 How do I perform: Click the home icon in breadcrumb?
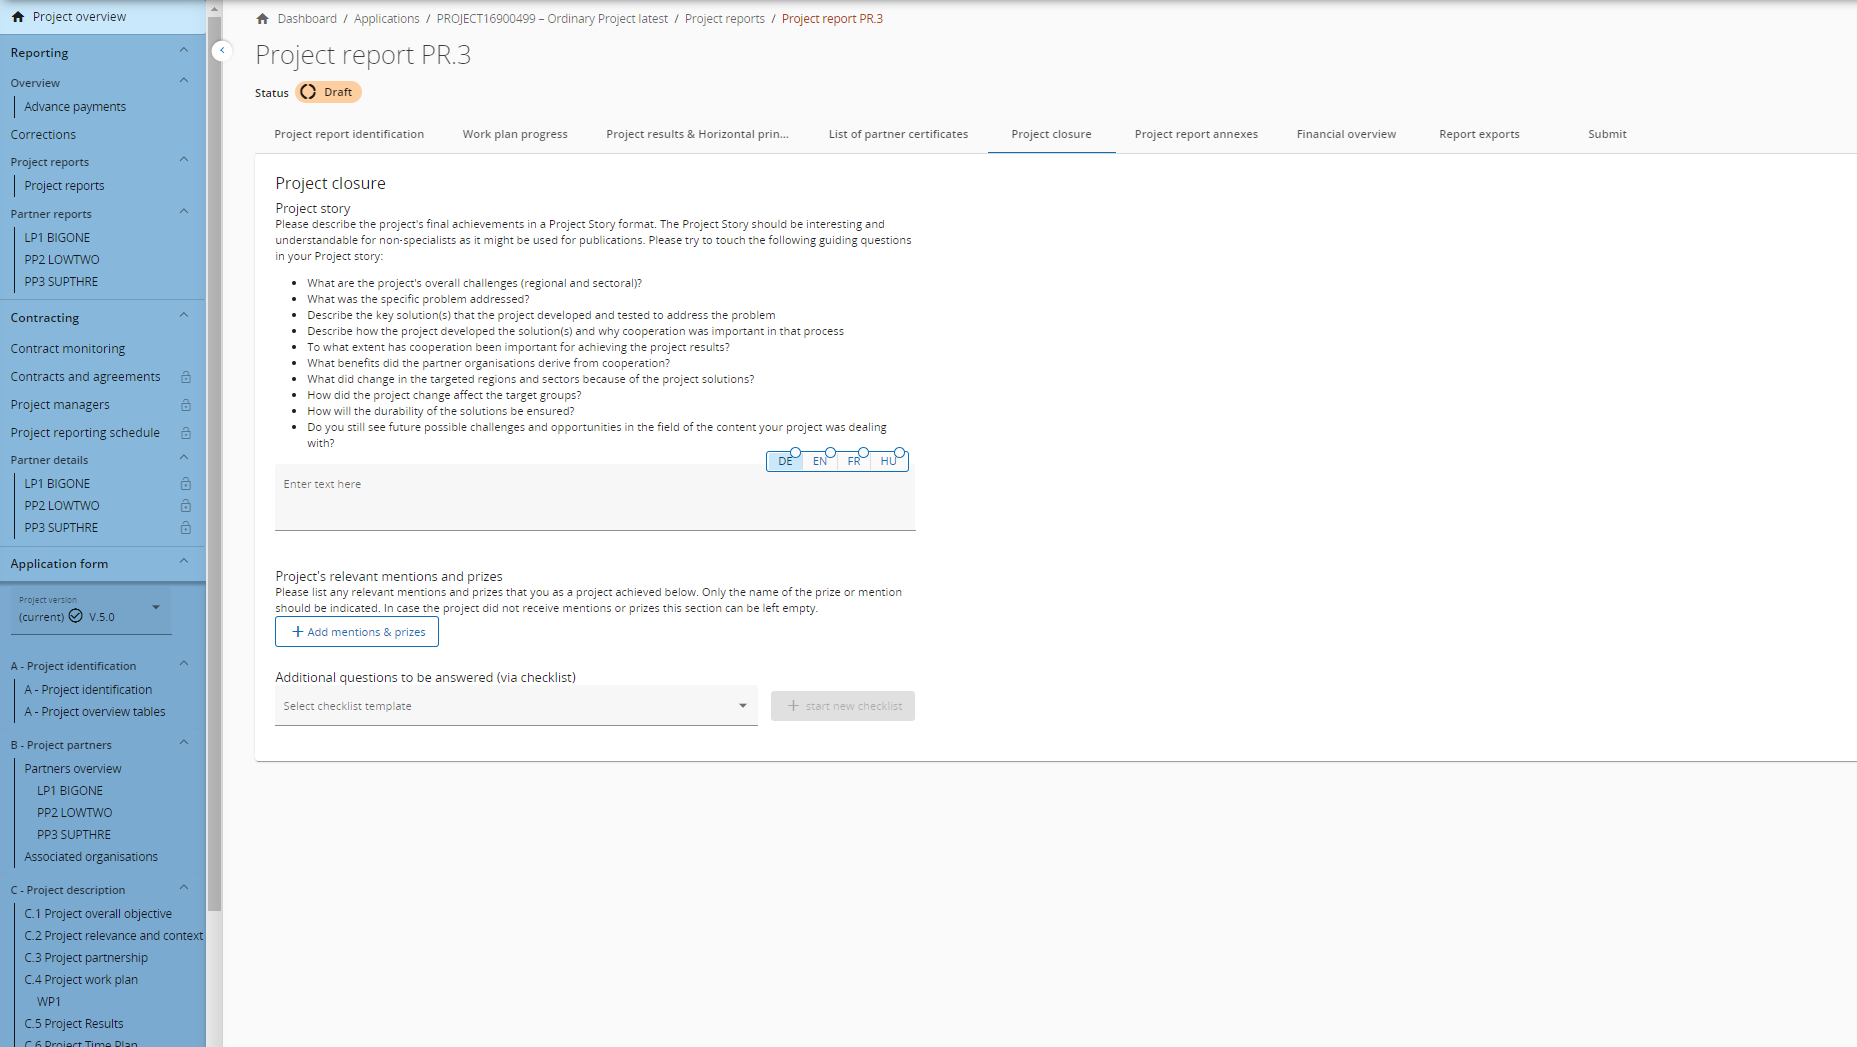click(262, 19)
